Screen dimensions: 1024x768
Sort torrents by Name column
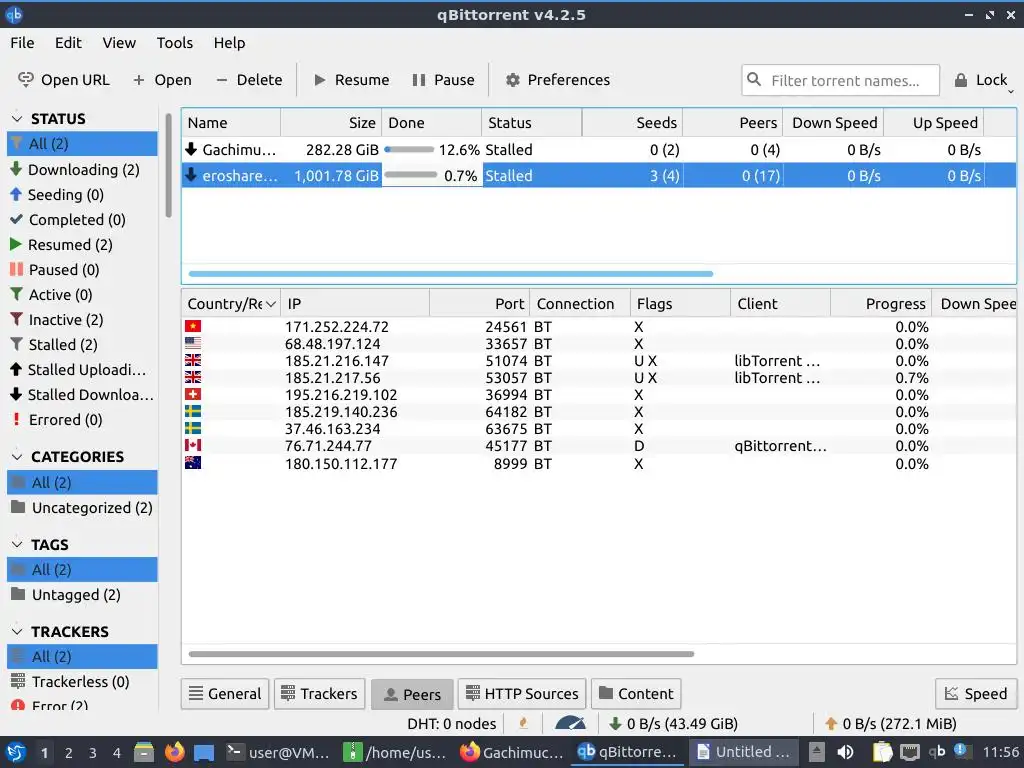231,123
